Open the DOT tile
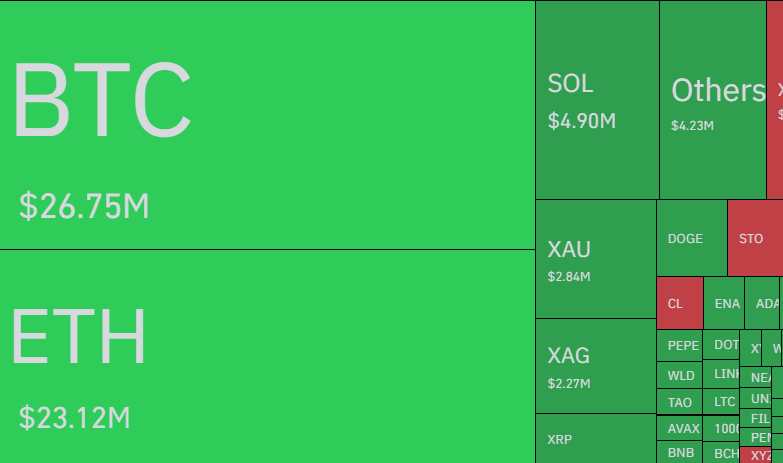Screen dimensions: 783x463 pos(722,344)
